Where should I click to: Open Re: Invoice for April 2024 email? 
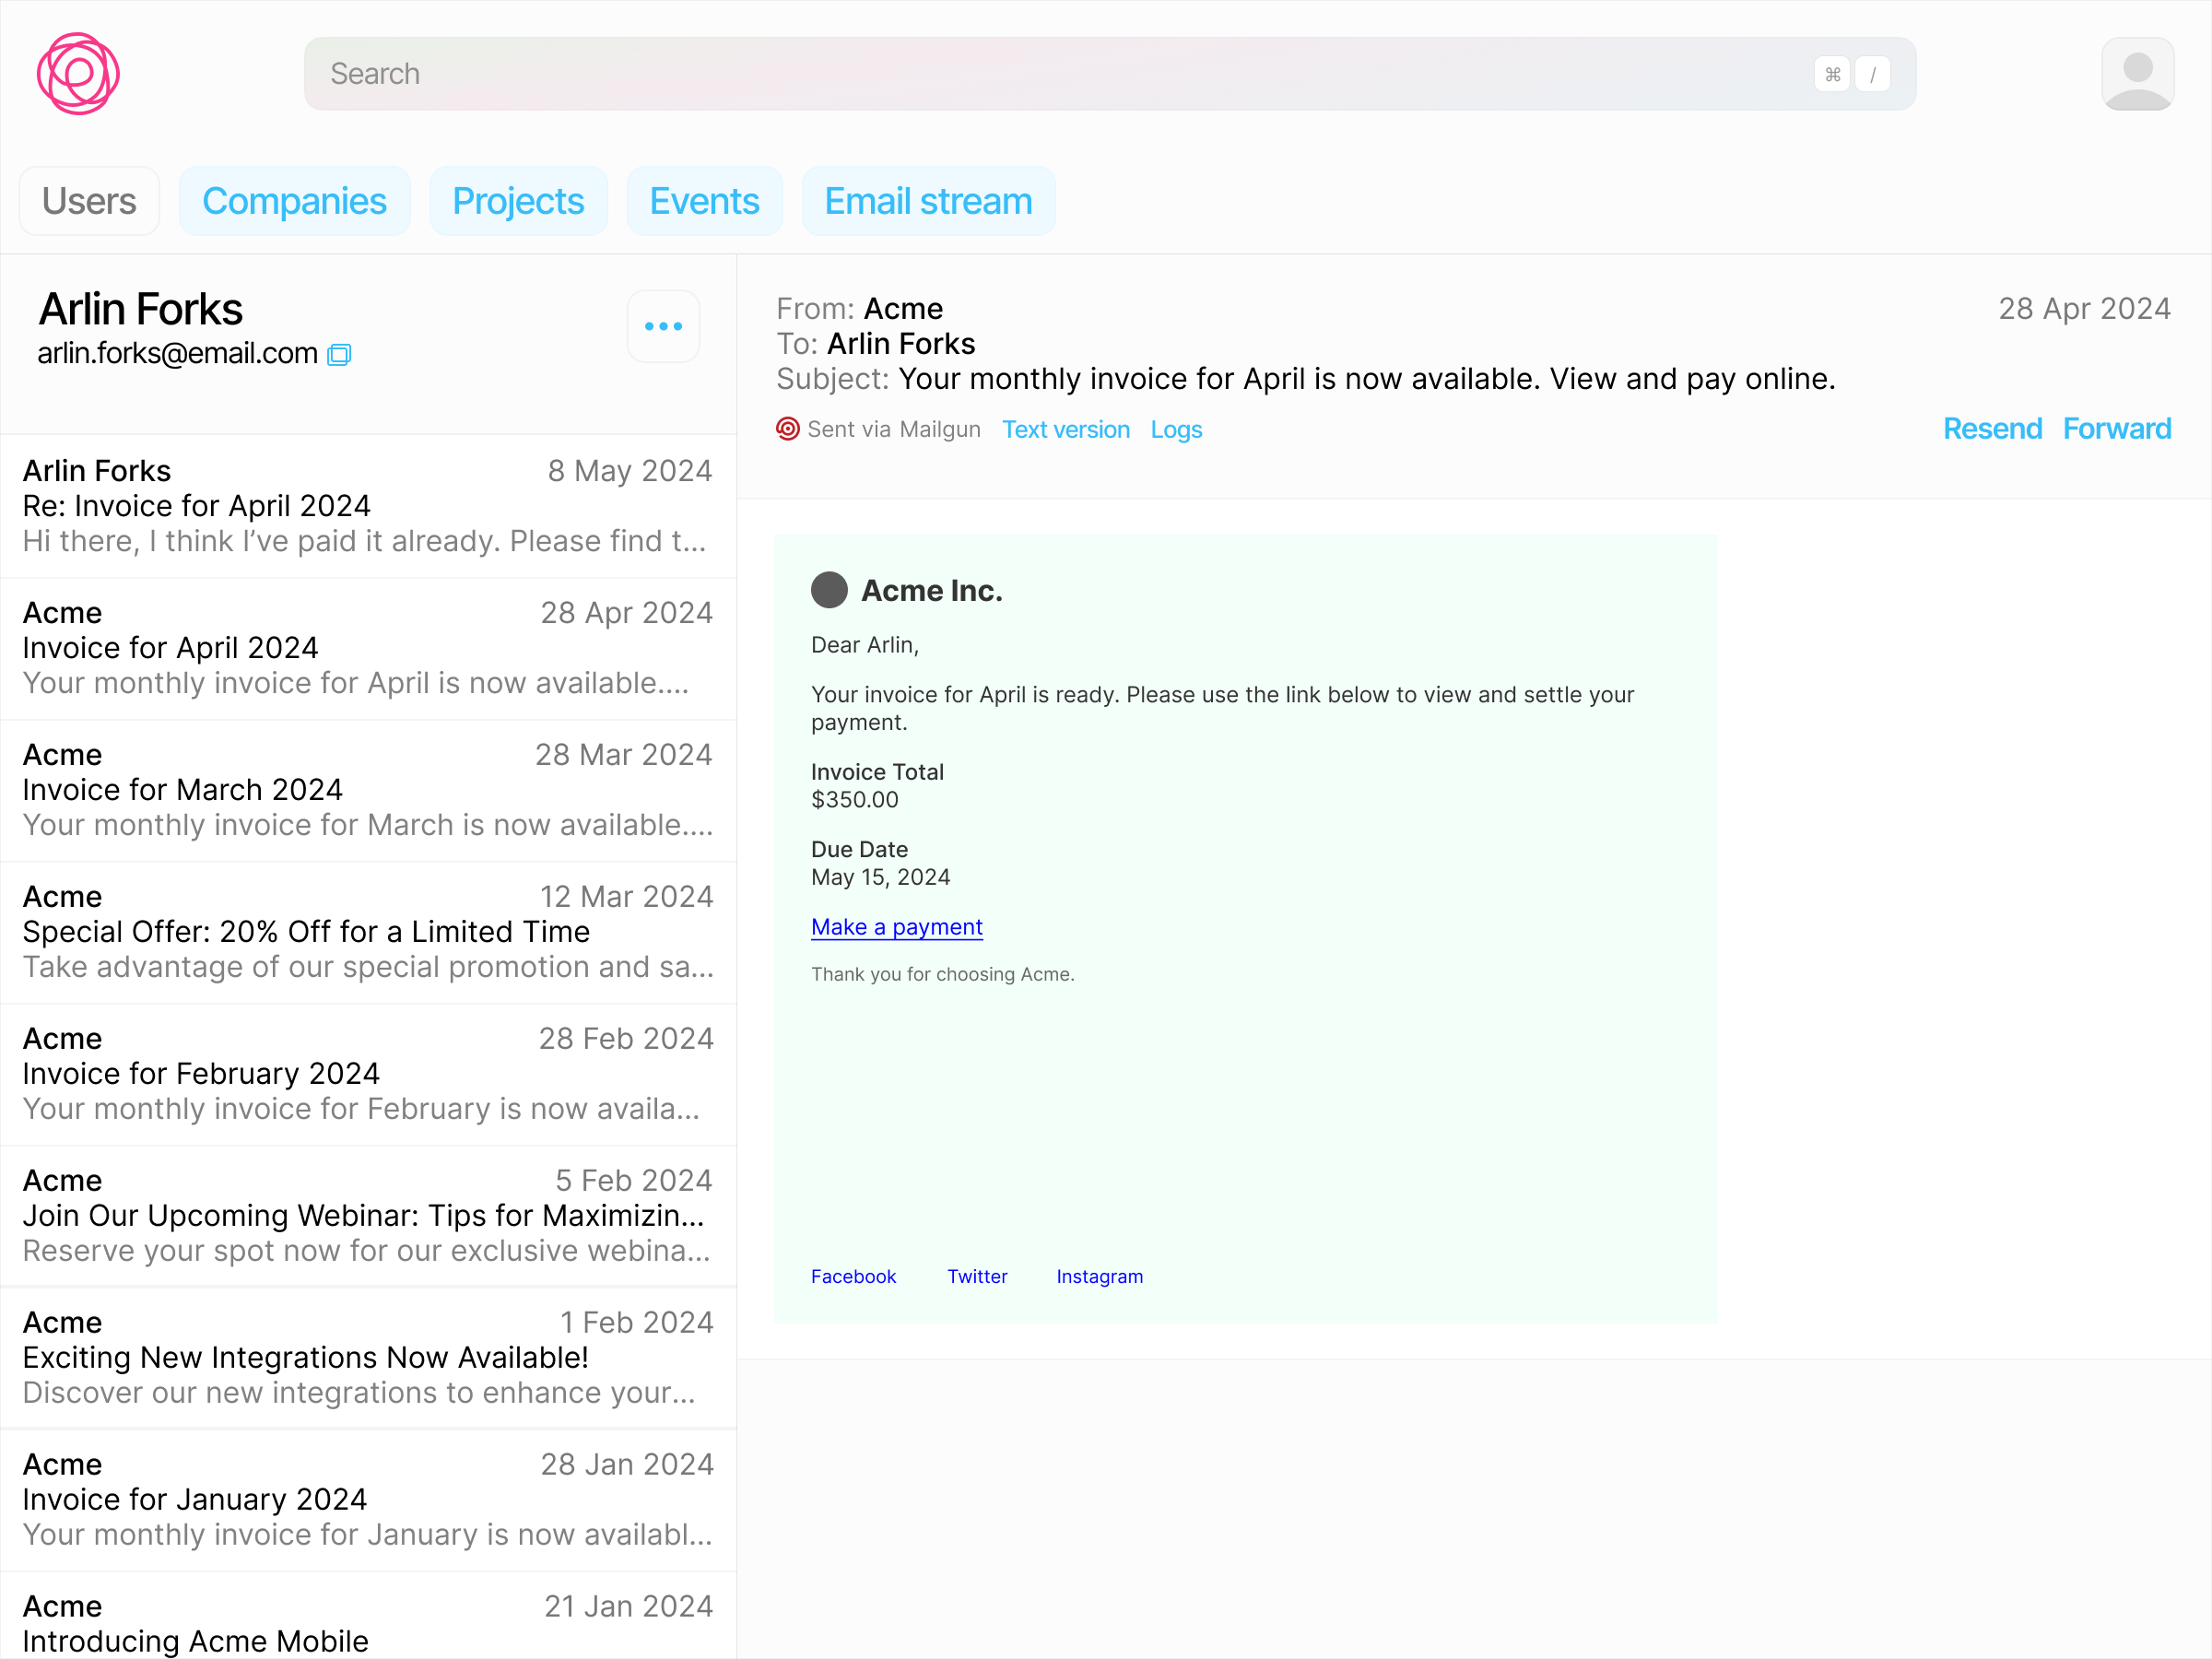tap(367, 506)
